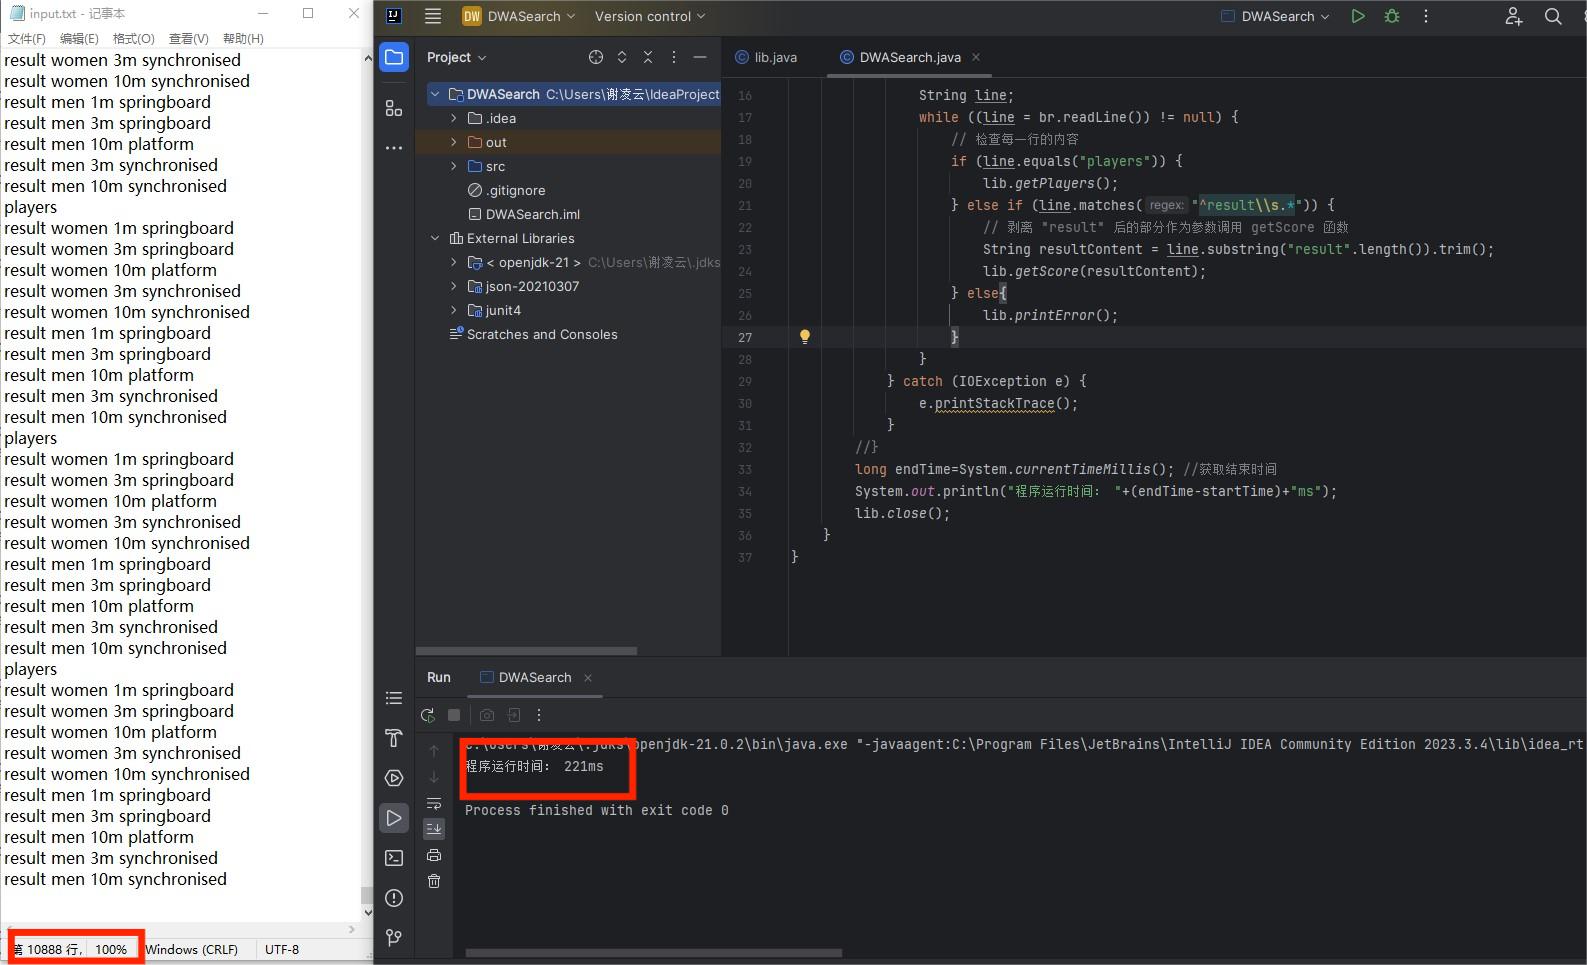Open Notepad 查看(V) menu
This screenshot has height=965, width=1587.
click(188, 38)
